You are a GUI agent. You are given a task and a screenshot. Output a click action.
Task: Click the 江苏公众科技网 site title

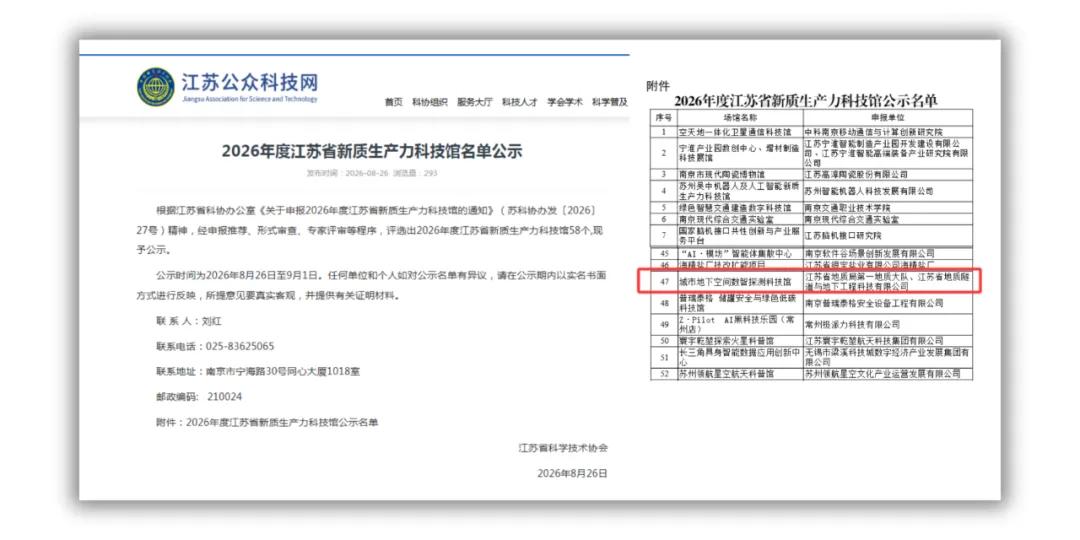point(249,83)
